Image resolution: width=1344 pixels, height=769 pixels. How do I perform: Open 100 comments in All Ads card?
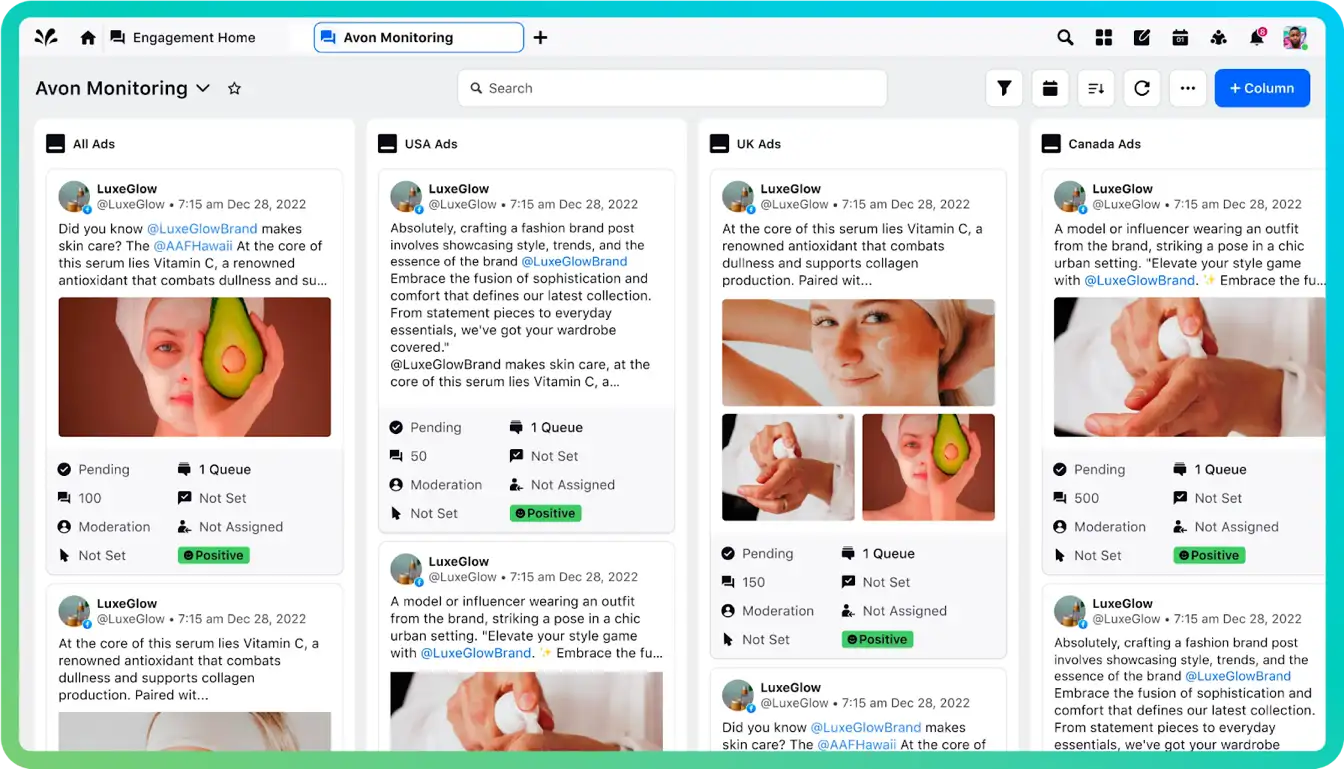80,498
